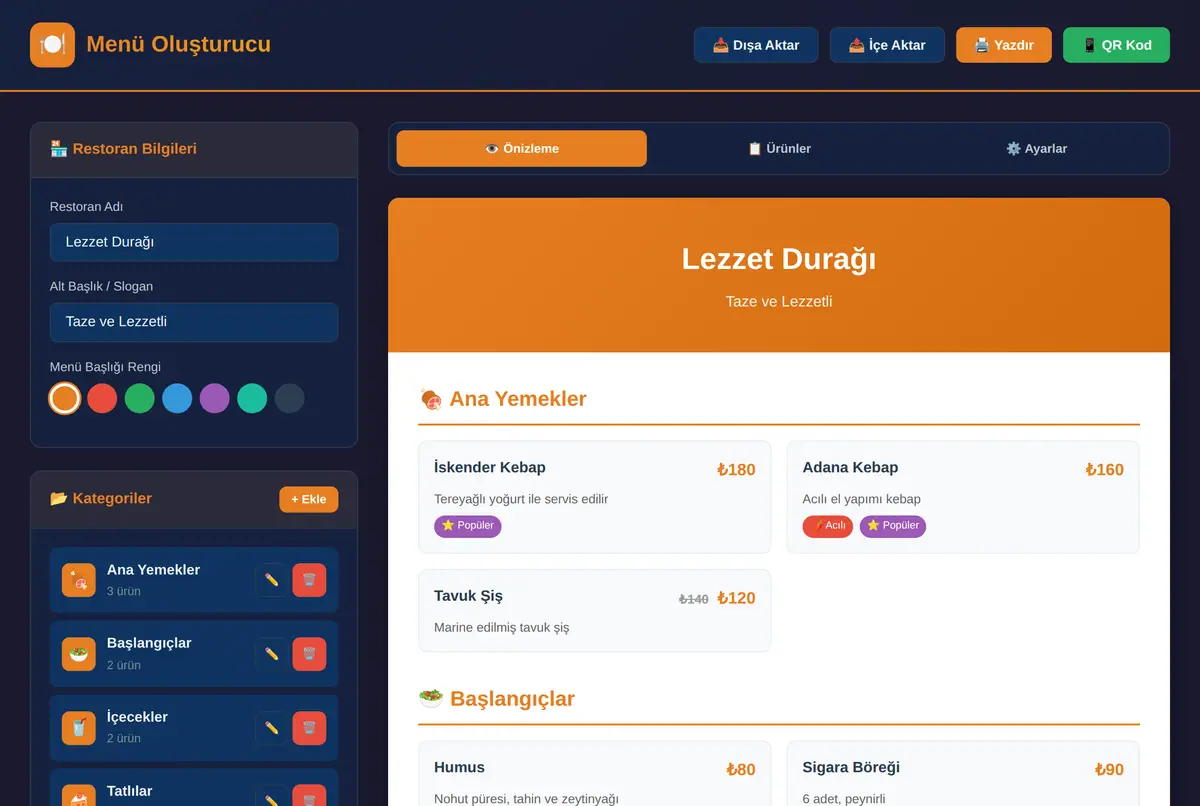Image resolution: width=1200 pixels, height=806 pixels.
Task: Click the Adana Kebap menu card
Action: [963, 497]
